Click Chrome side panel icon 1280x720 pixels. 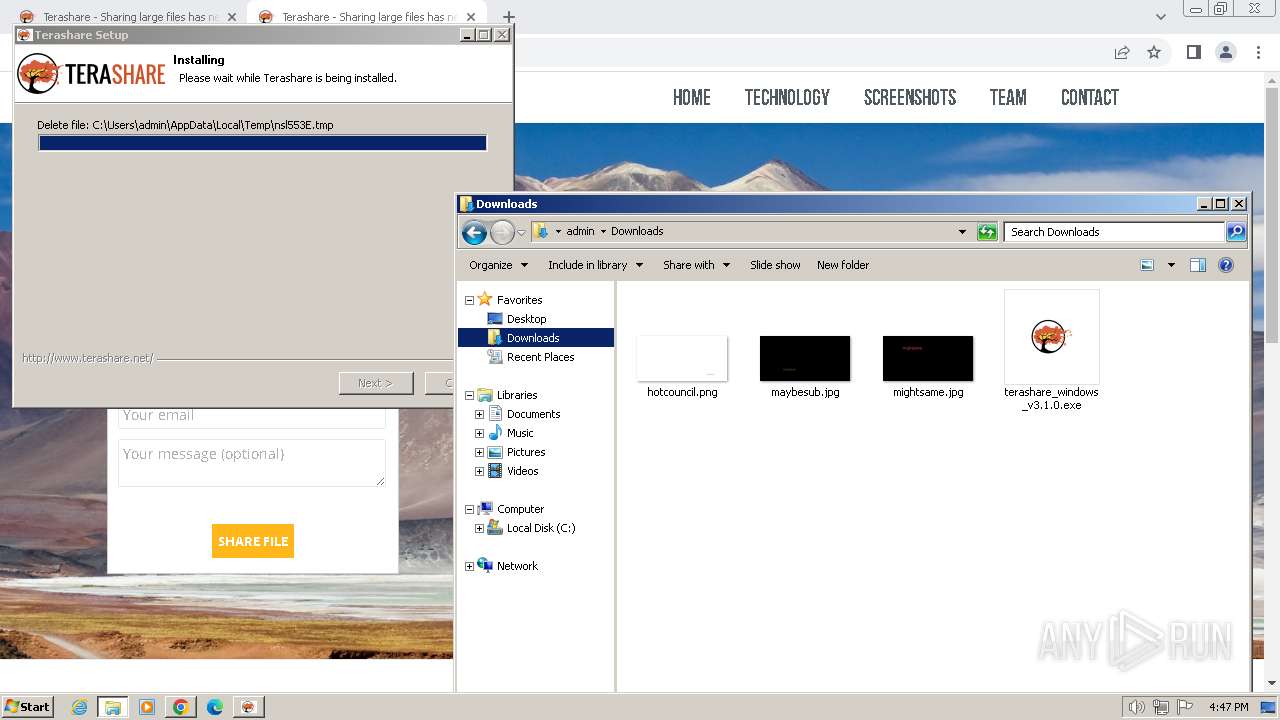[x=1193, y=52]
